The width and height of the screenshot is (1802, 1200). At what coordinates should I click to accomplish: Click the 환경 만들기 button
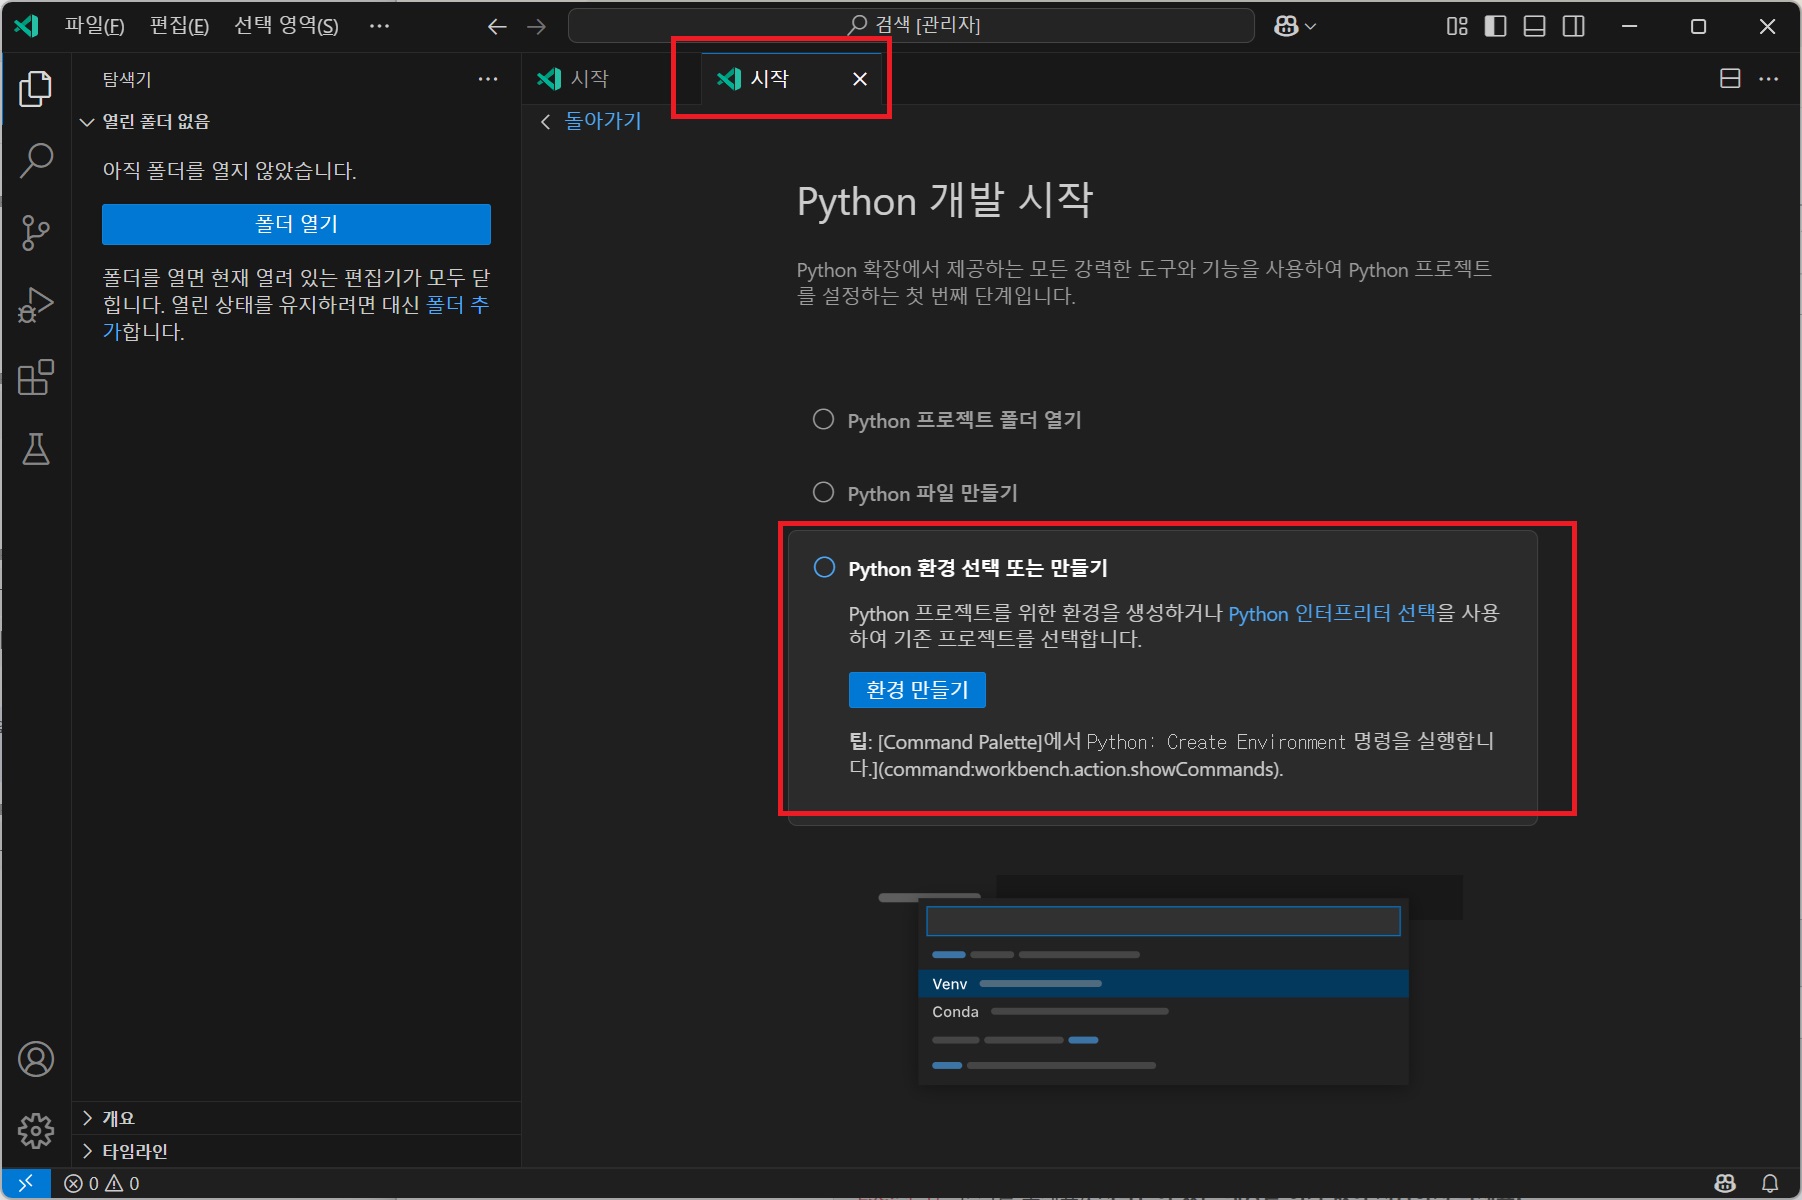[917, 690]
